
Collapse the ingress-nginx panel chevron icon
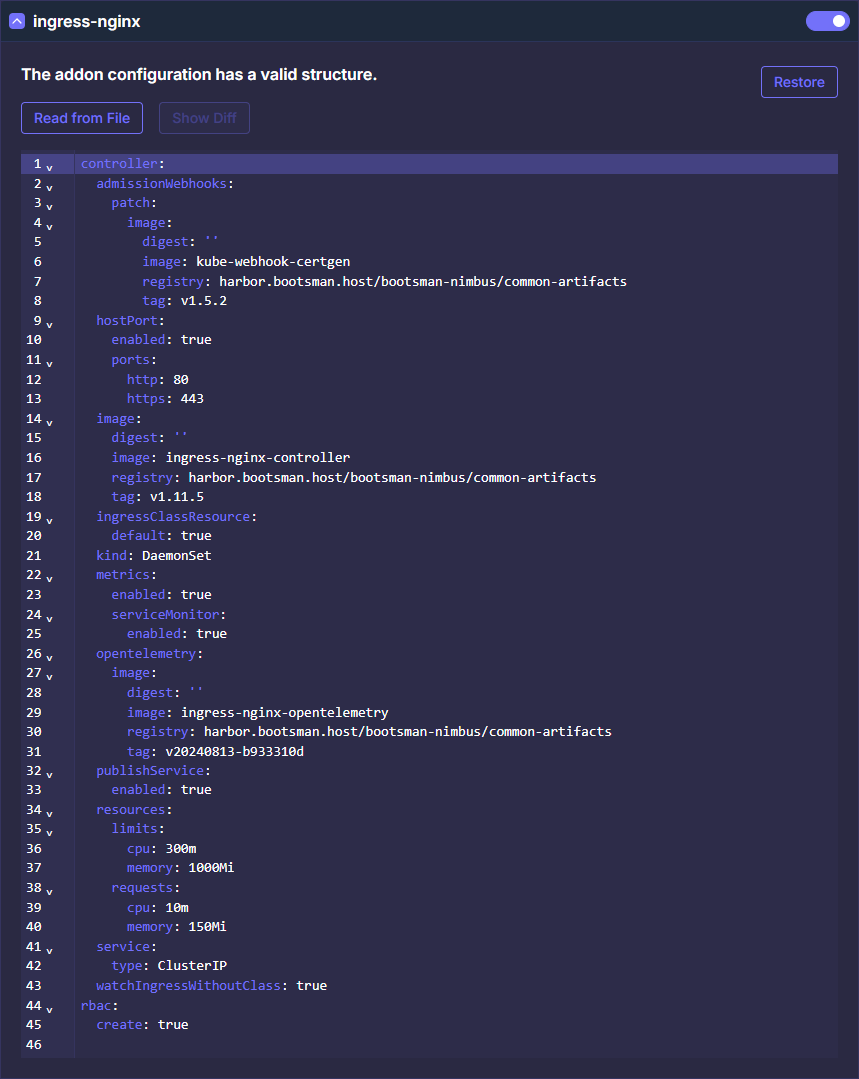click(x=17, y=21)
